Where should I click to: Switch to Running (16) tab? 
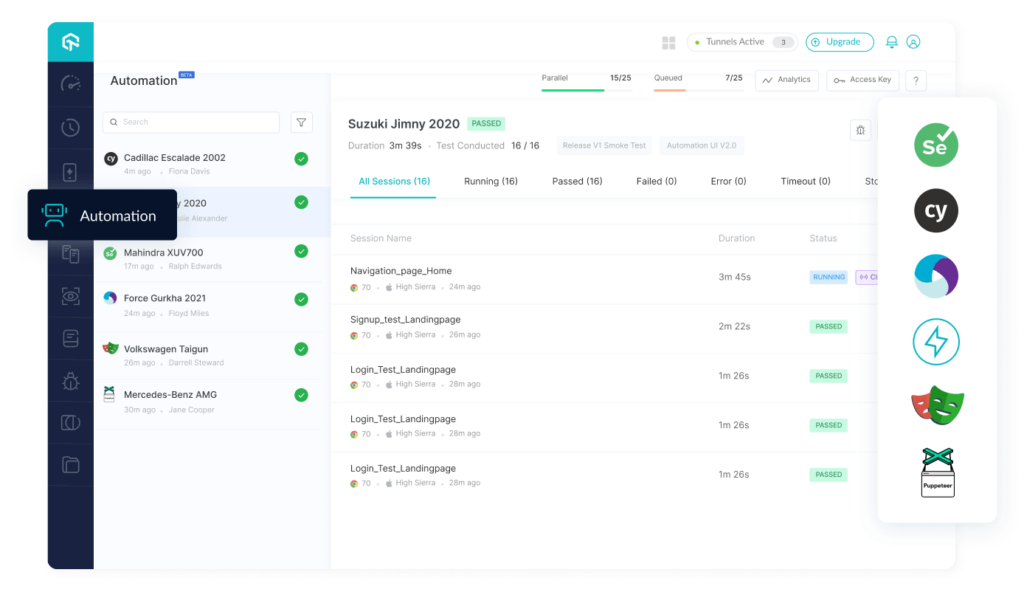tap(490, 182)
